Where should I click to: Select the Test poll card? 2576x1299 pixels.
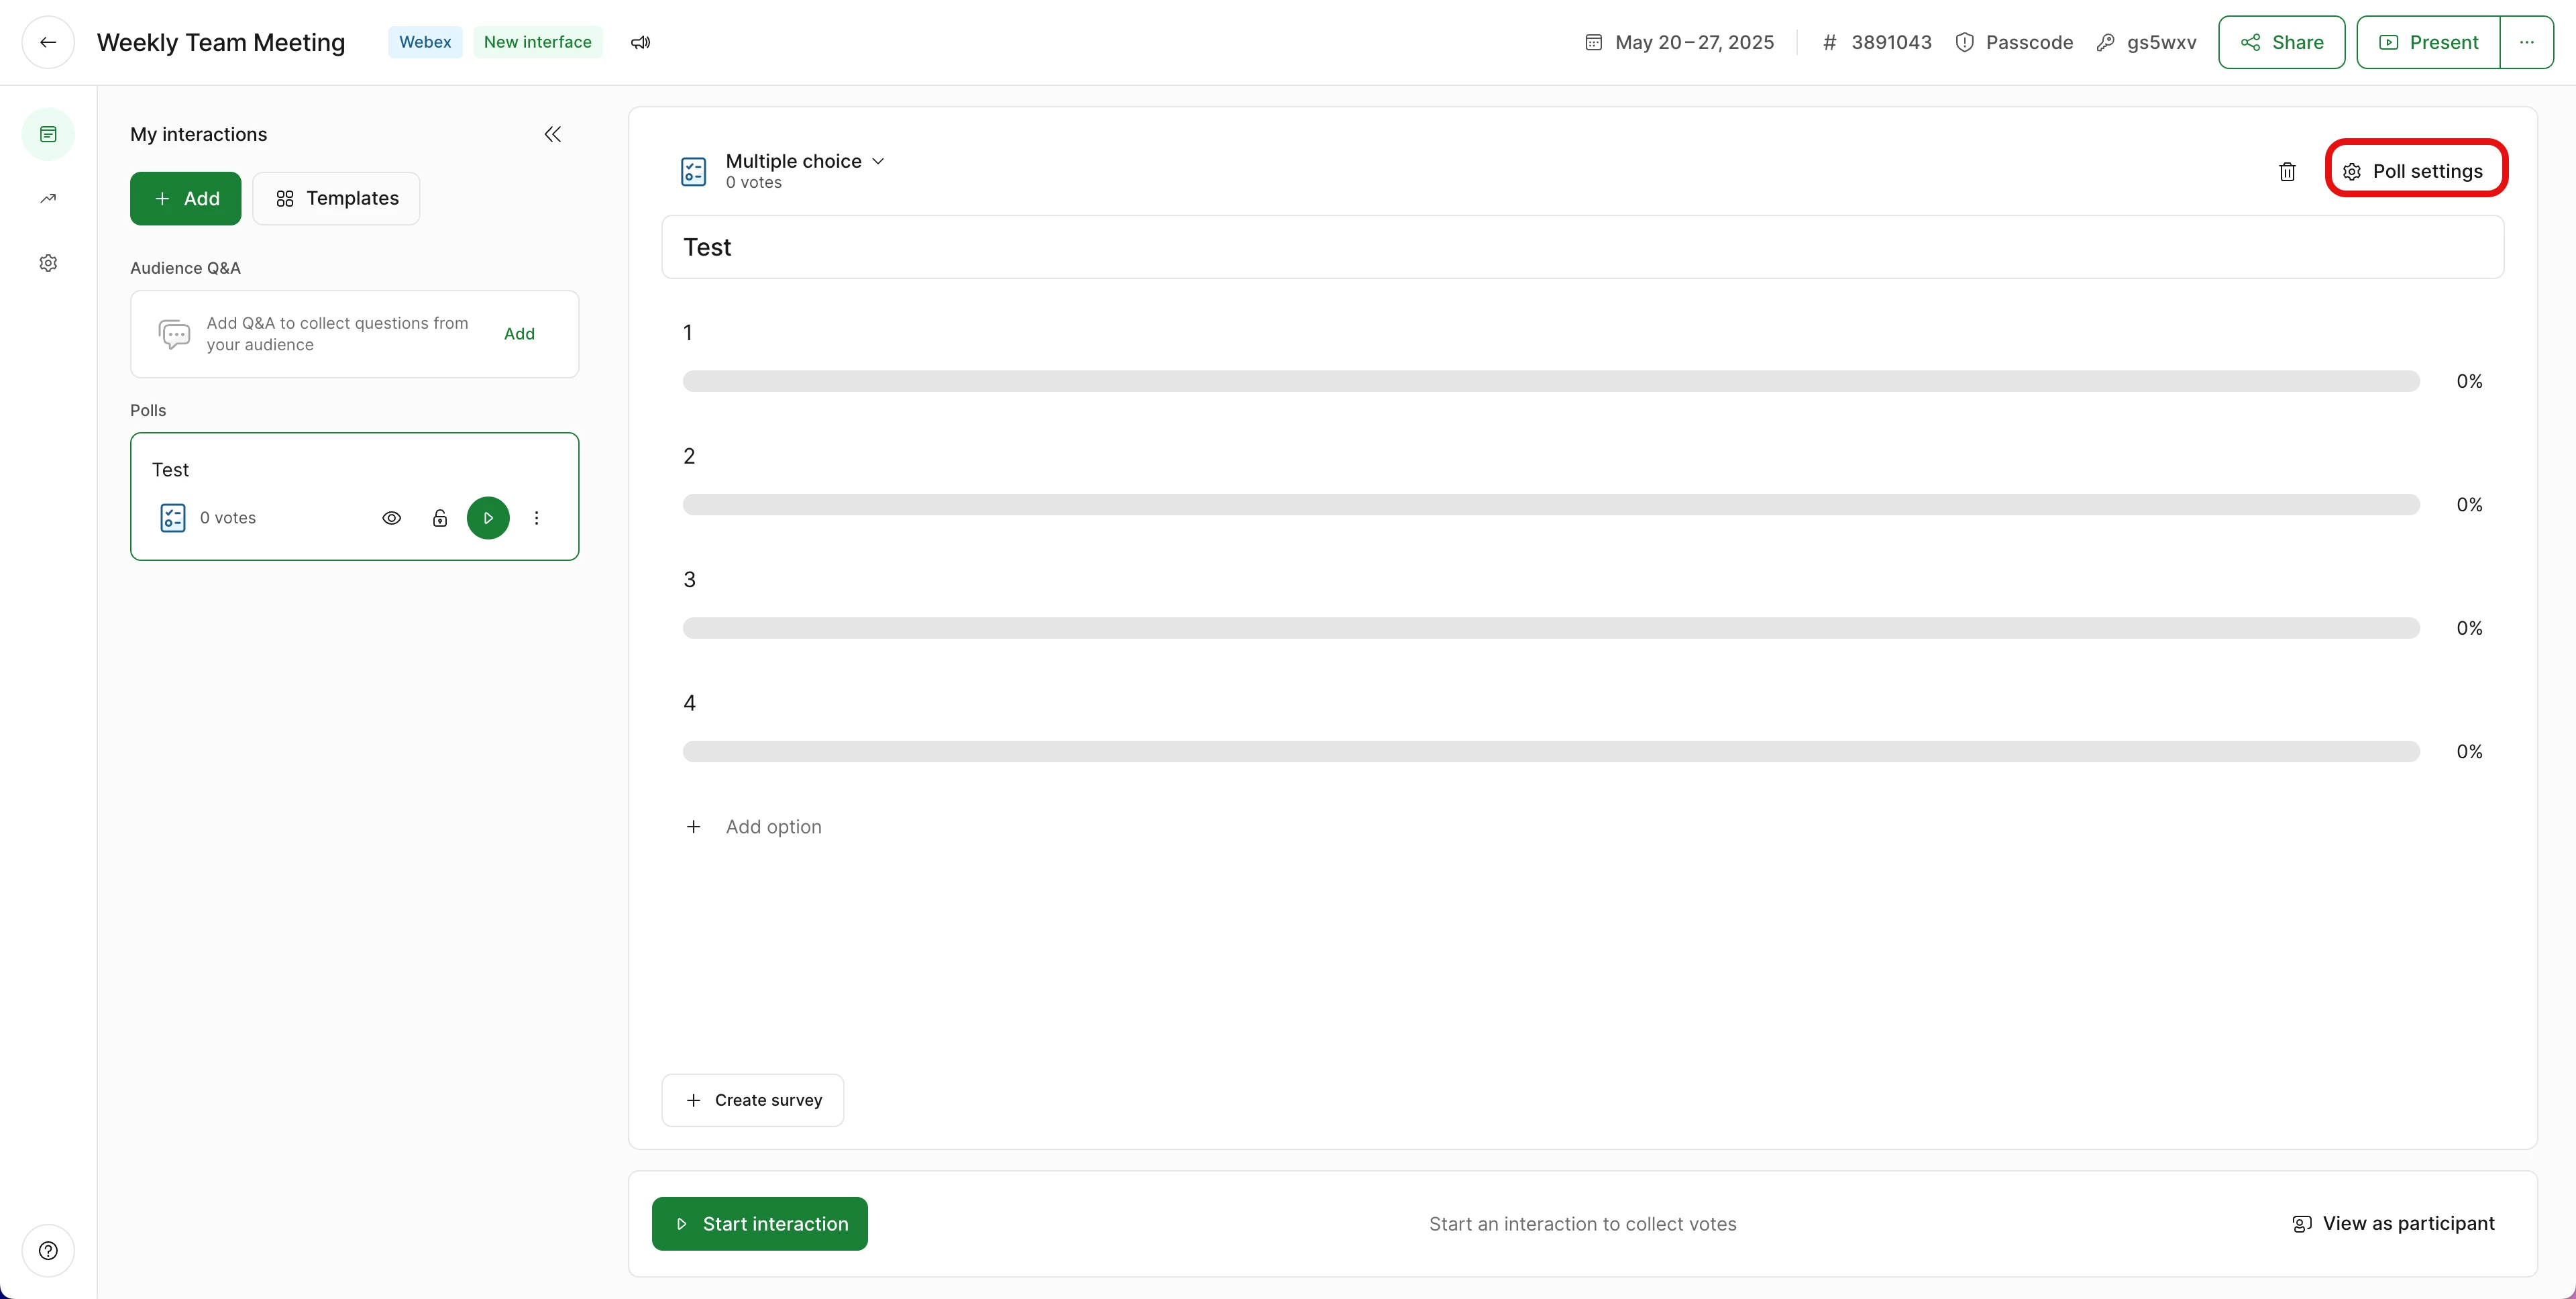tap(355, 496)
